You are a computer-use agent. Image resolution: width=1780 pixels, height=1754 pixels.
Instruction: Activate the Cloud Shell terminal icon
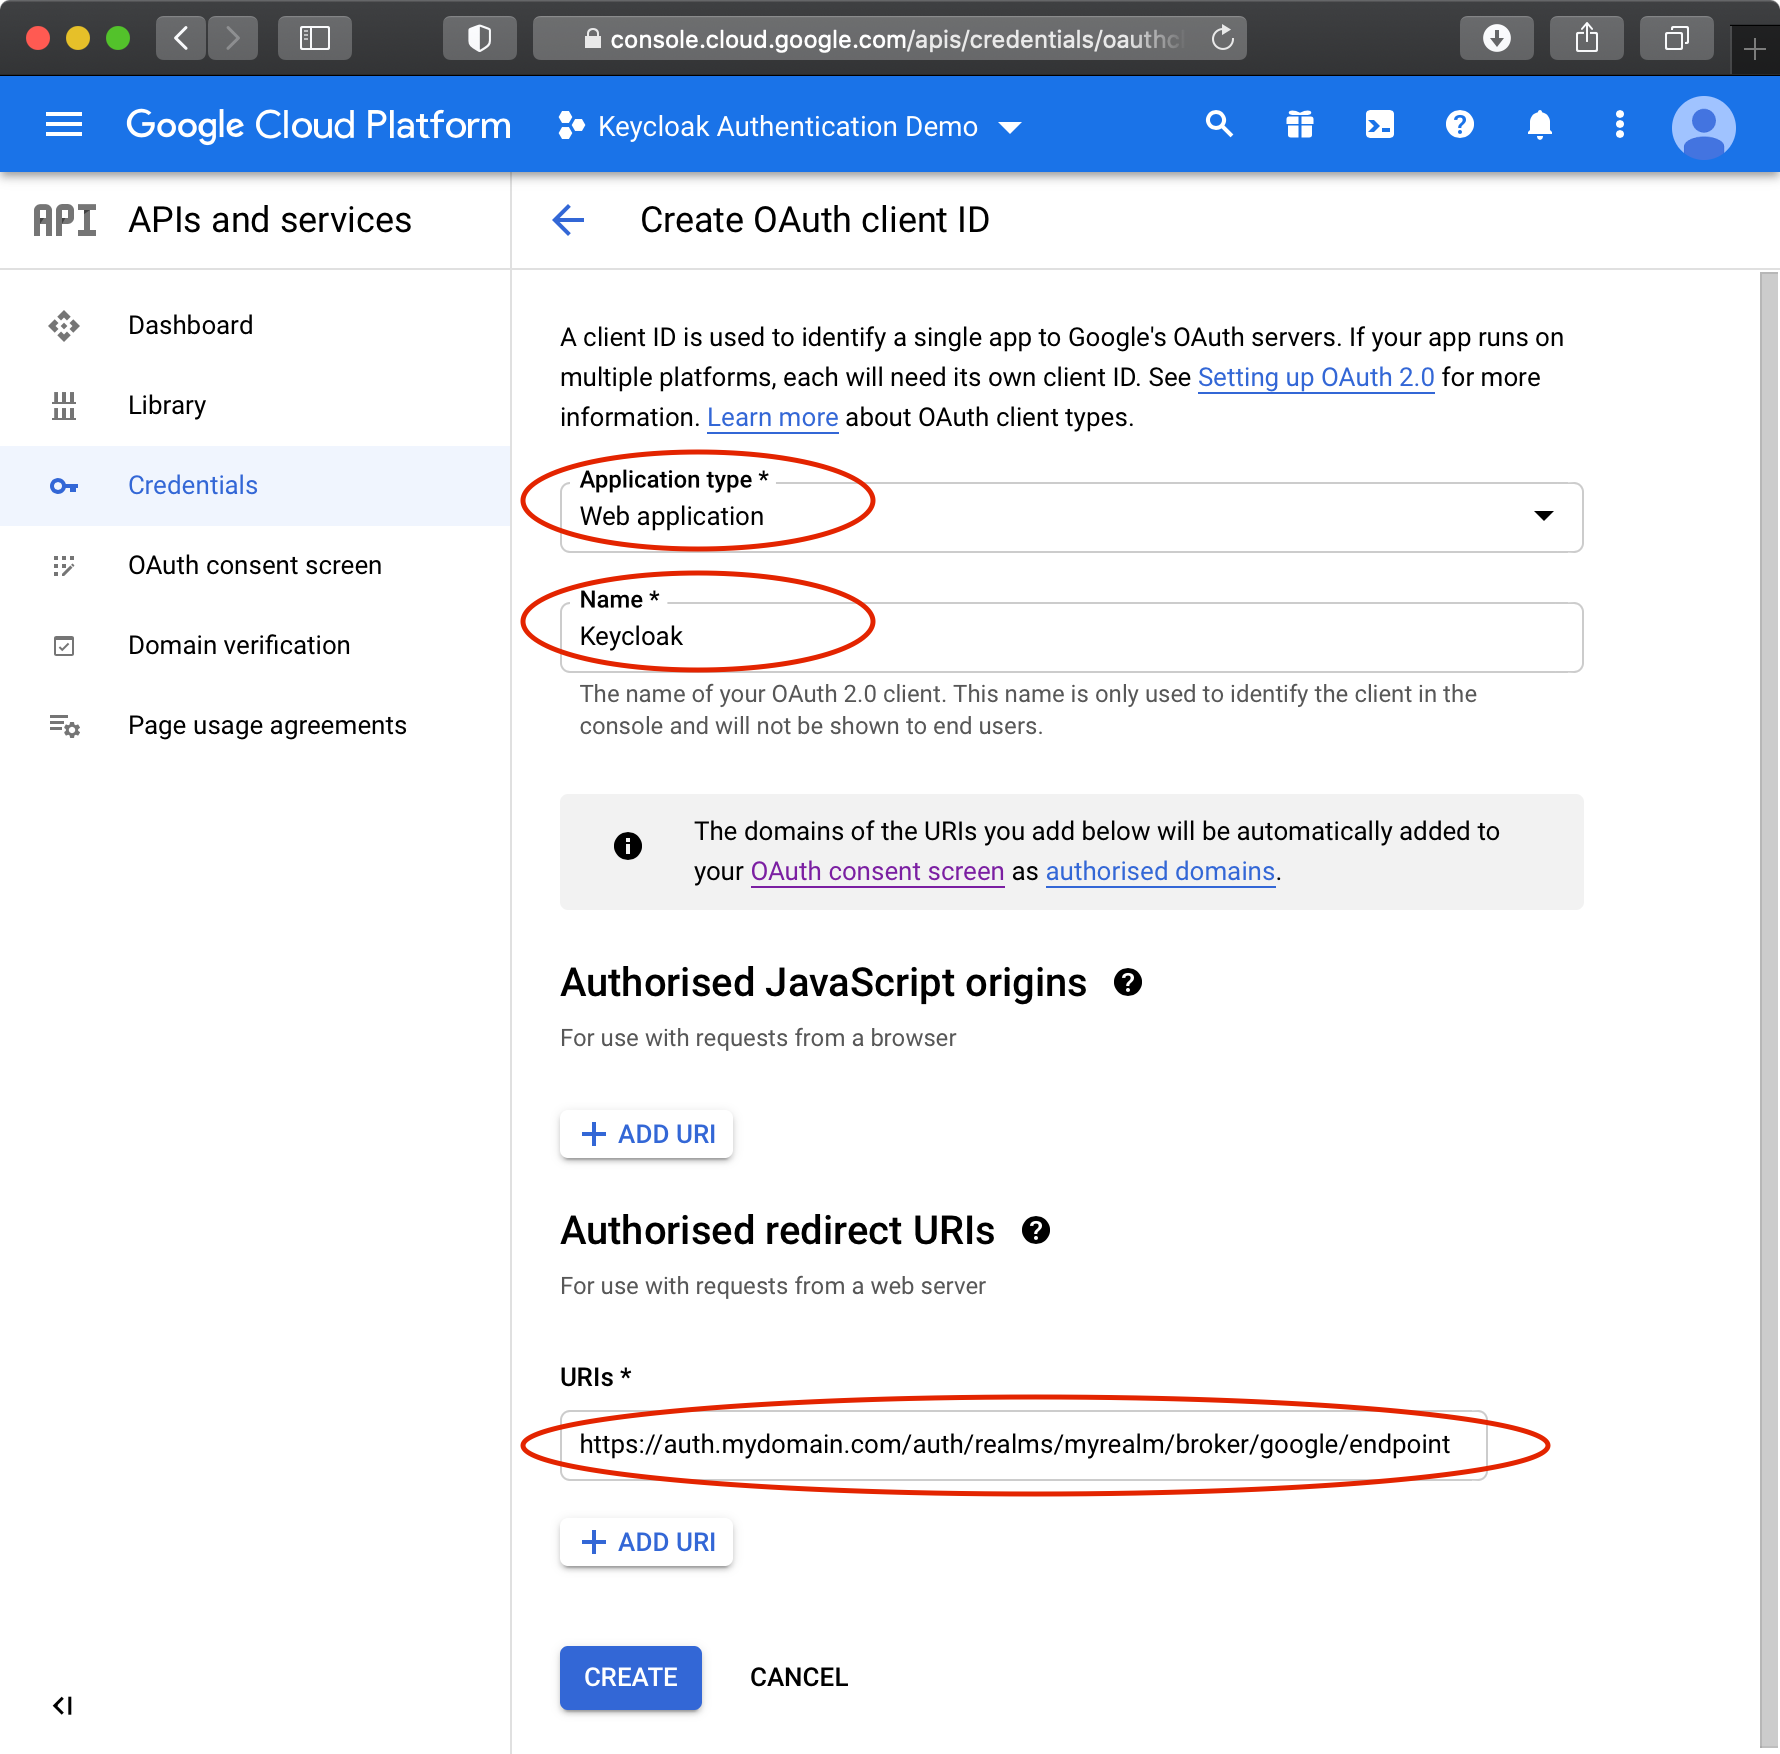[x=1379, y=124]
